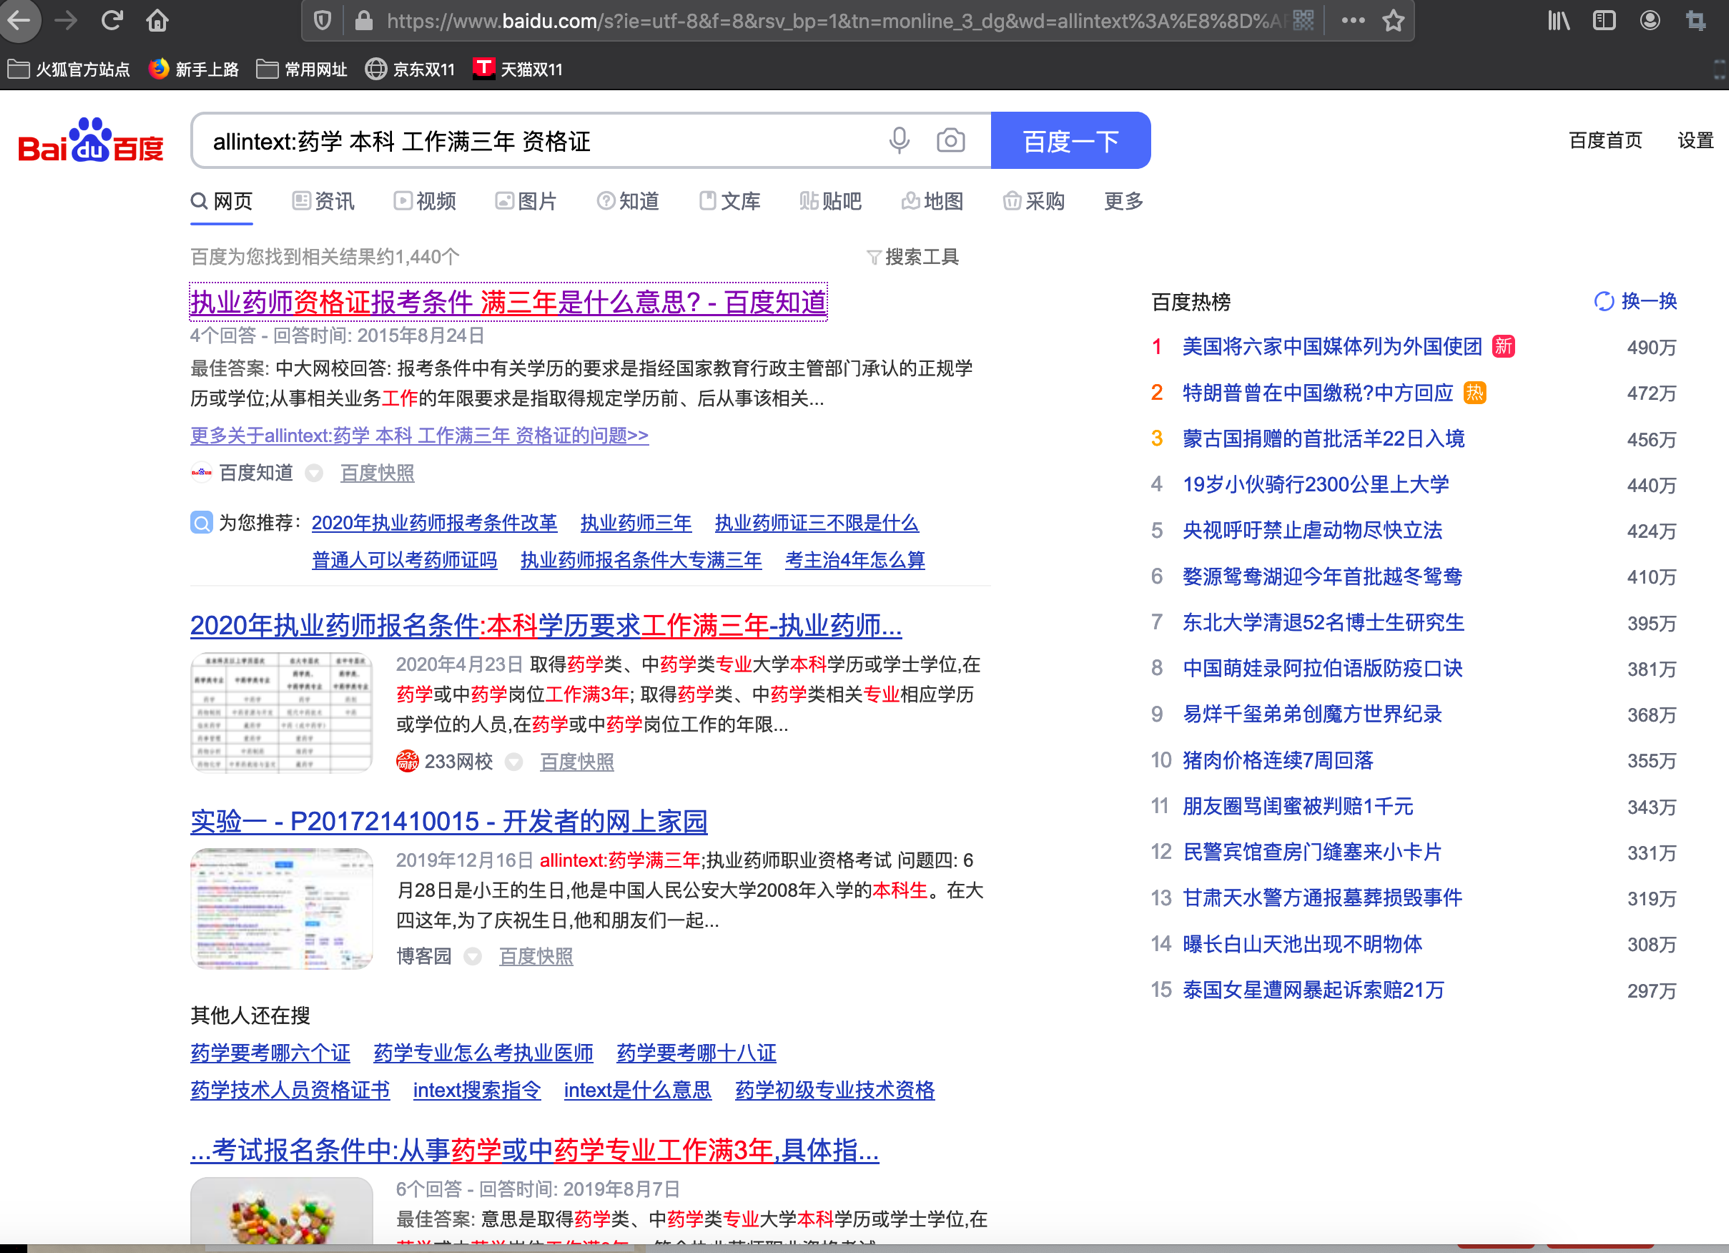Open hot topic 猪肉价格连续7周回落
This screenshot has height=1253, width=1729.
(x=1278, y=761)
